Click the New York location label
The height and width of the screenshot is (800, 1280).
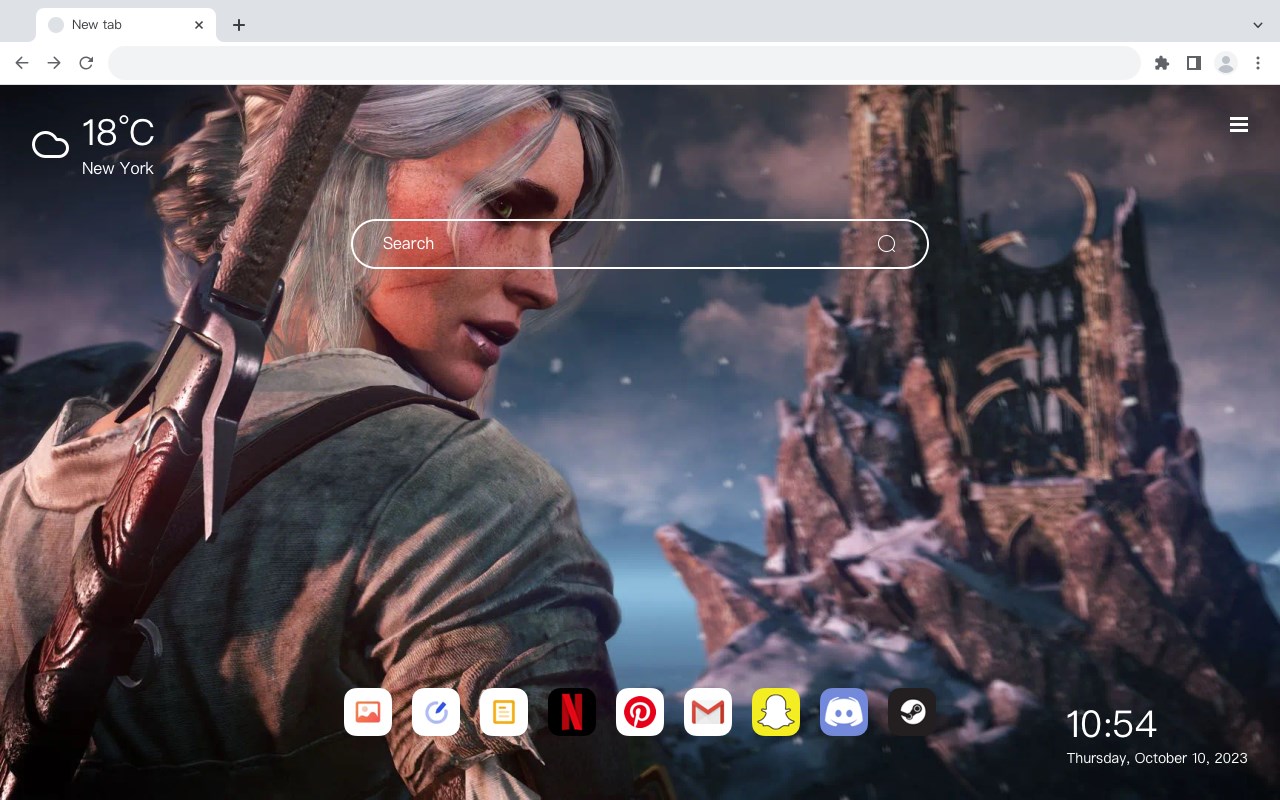pyautogui.click(x=118, y=169)
